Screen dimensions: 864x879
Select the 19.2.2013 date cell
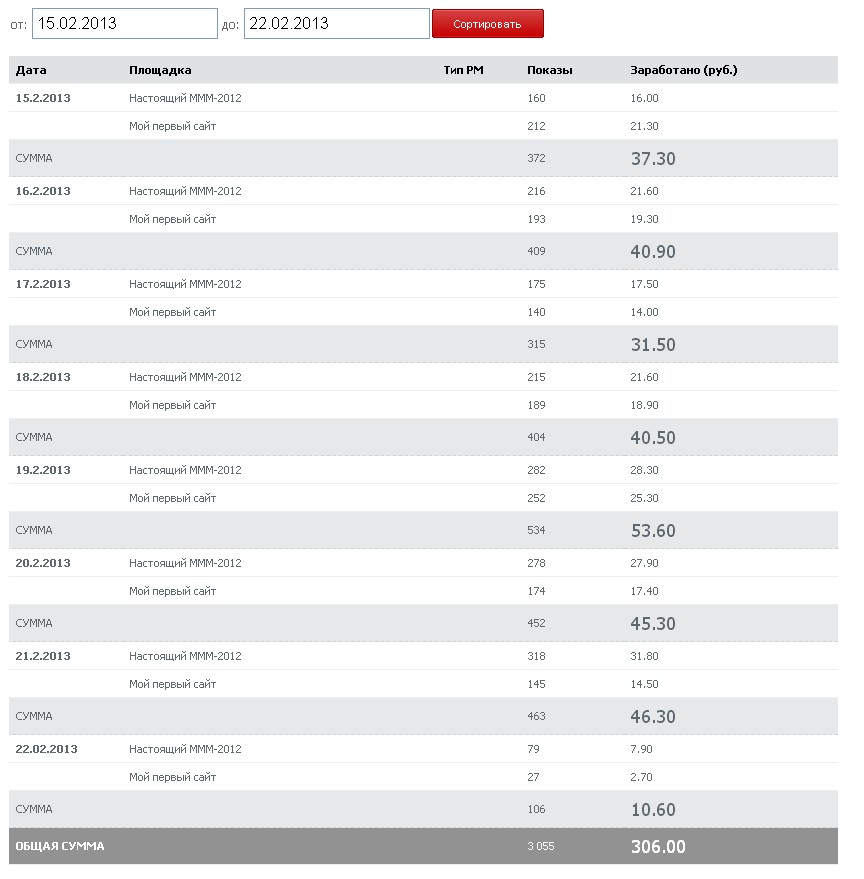pos(43,470)
